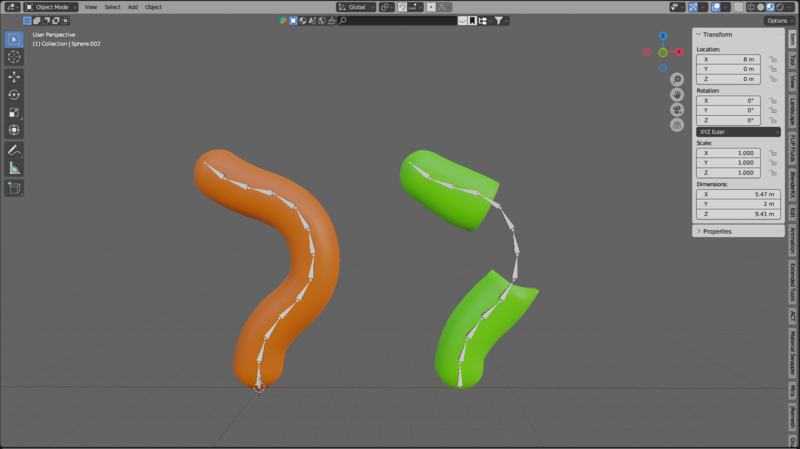This screenshot has height=449, width=800.
Task: Toggle camera view in viewport
Action: [677, 109]
